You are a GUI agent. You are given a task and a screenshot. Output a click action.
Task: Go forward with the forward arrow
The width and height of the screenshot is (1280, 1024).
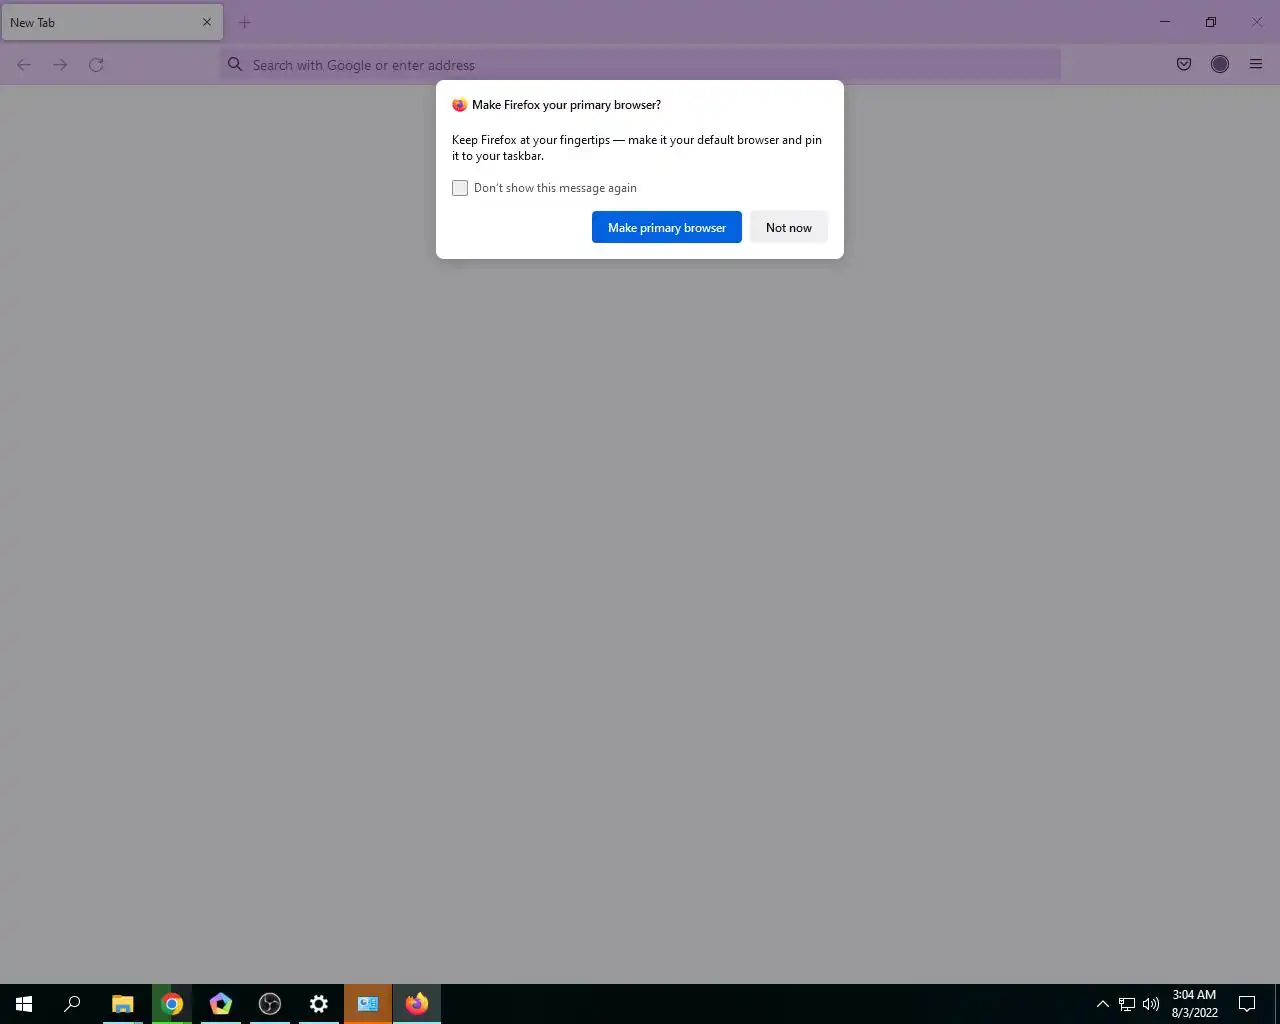[x=60, y=65]
